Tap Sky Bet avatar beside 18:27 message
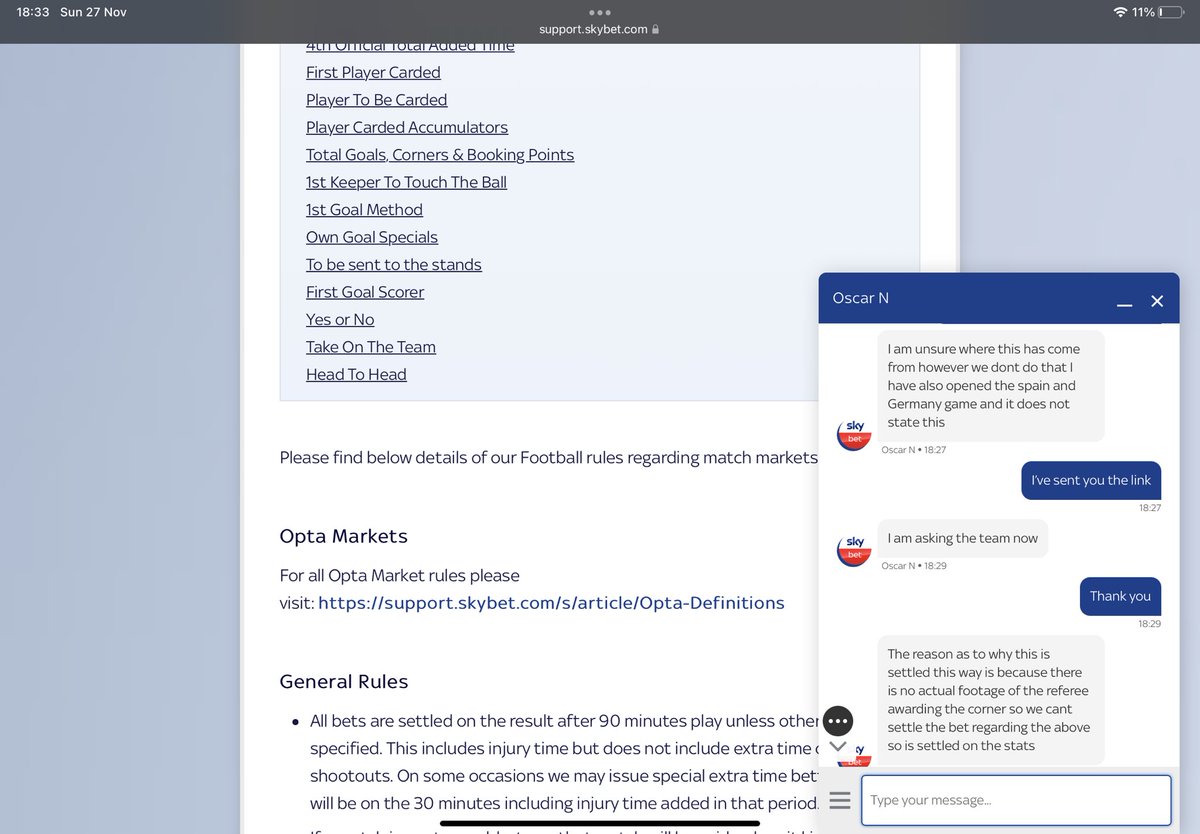Viewport: 1200px width, 834px height. coord(854,434)
